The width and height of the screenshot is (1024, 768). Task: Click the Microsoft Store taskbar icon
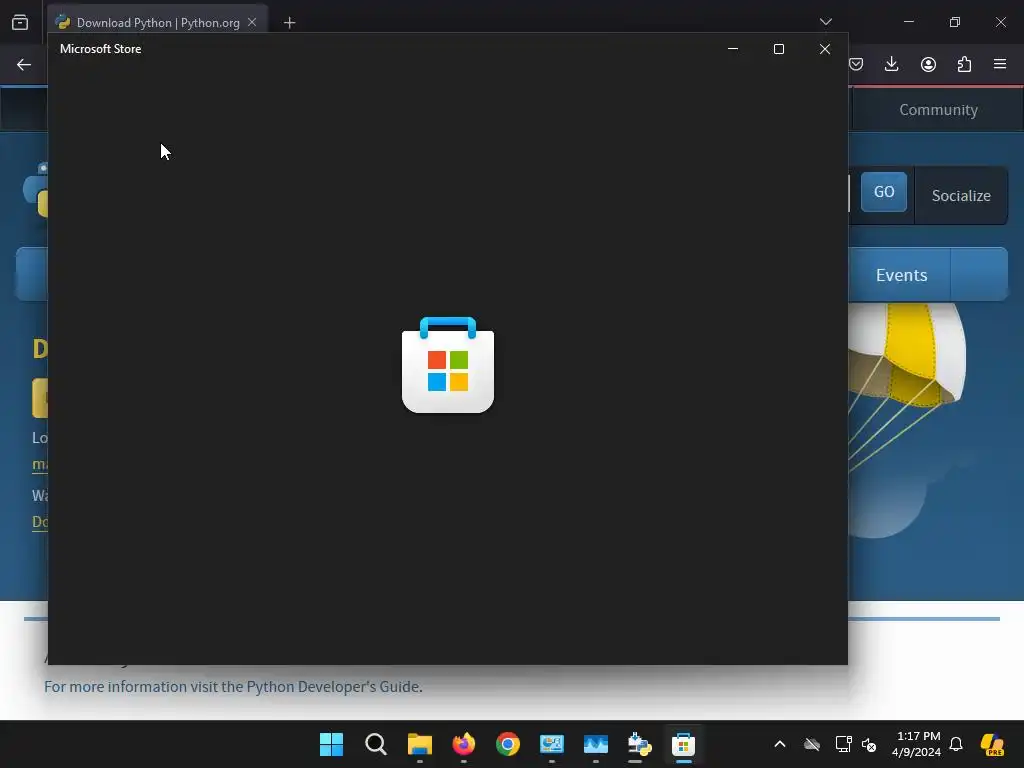point(684,744)
